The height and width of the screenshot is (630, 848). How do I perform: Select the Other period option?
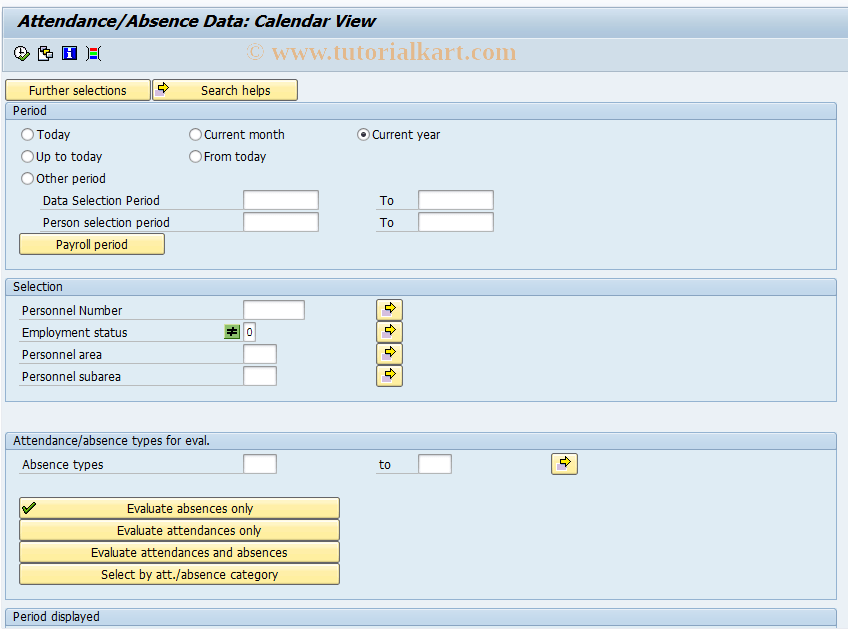[28, 178]
